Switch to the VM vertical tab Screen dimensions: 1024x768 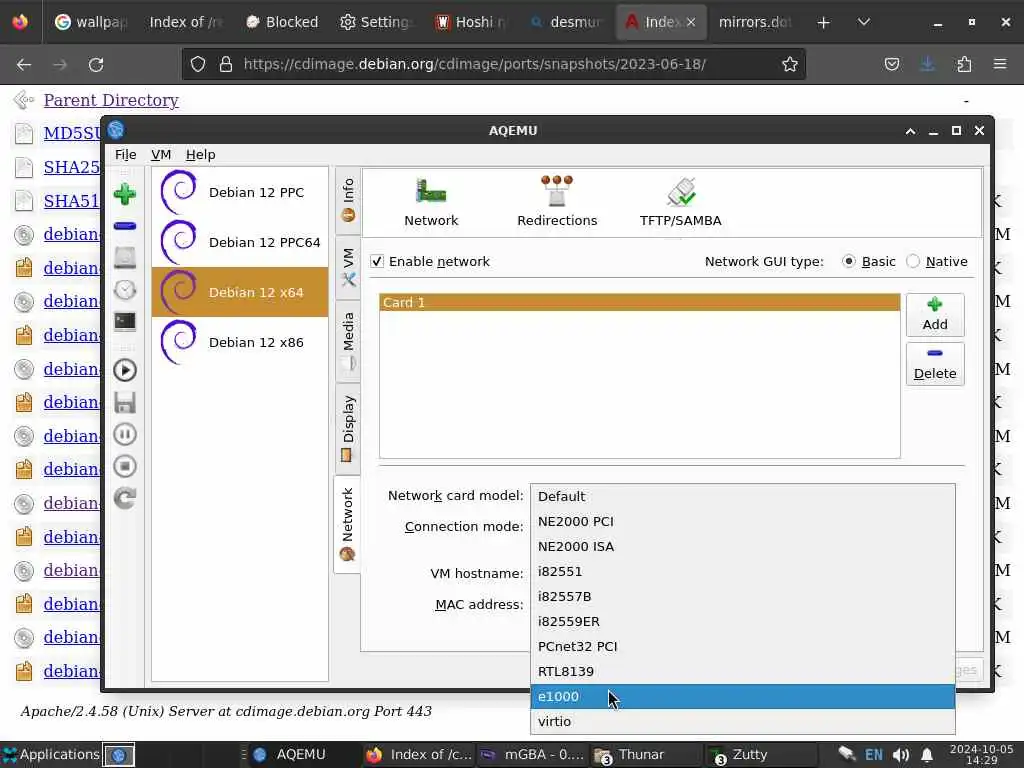pos(347,267)
